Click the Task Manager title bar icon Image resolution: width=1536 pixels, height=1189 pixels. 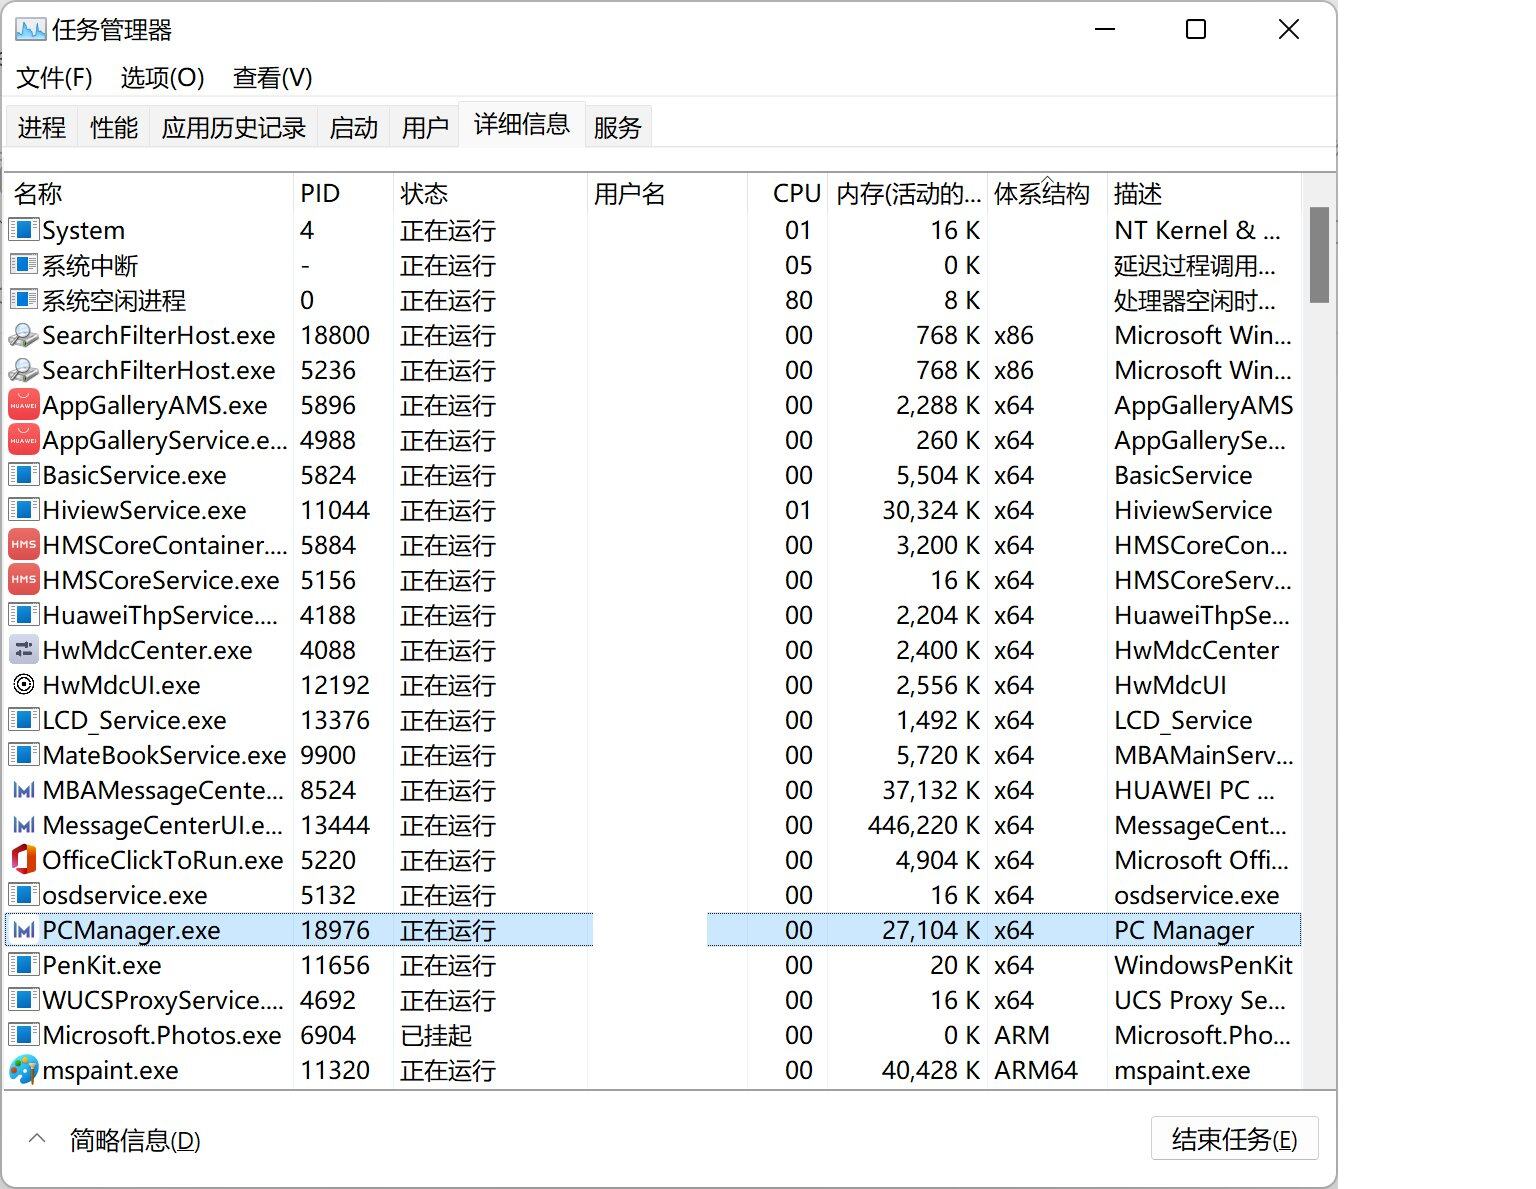[x=30, y=29]
